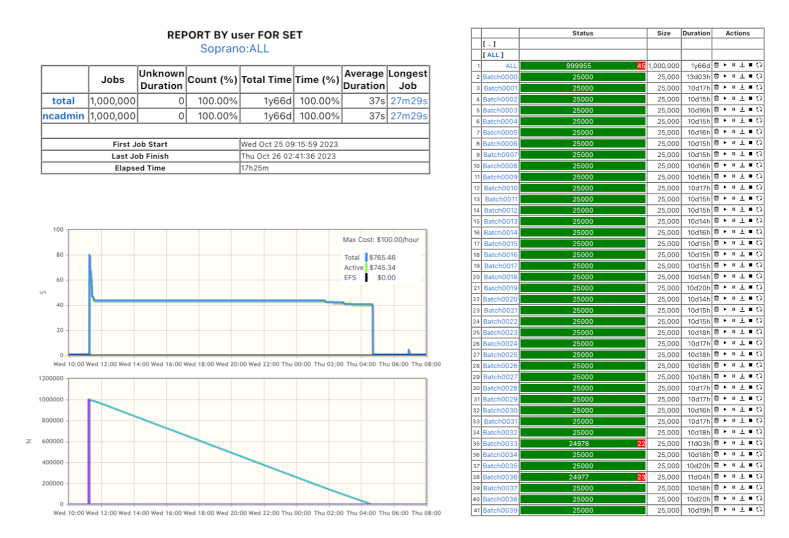This screenshot has height=538, width=789.
Task: Click the refresh arrows icon in ALL row
Action: (x=760, y=66)
